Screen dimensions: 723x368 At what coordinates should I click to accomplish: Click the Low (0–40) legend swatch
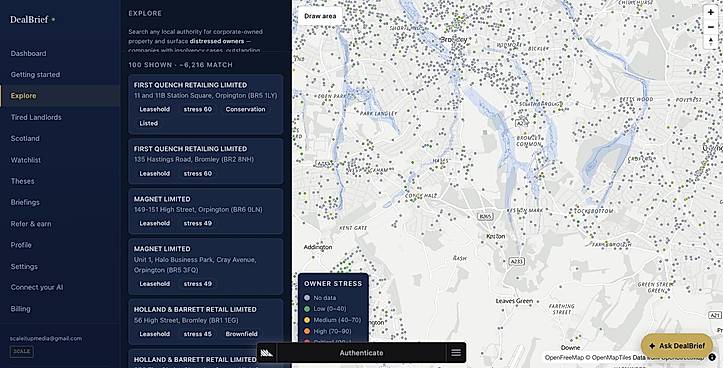[x=307, y=309]
